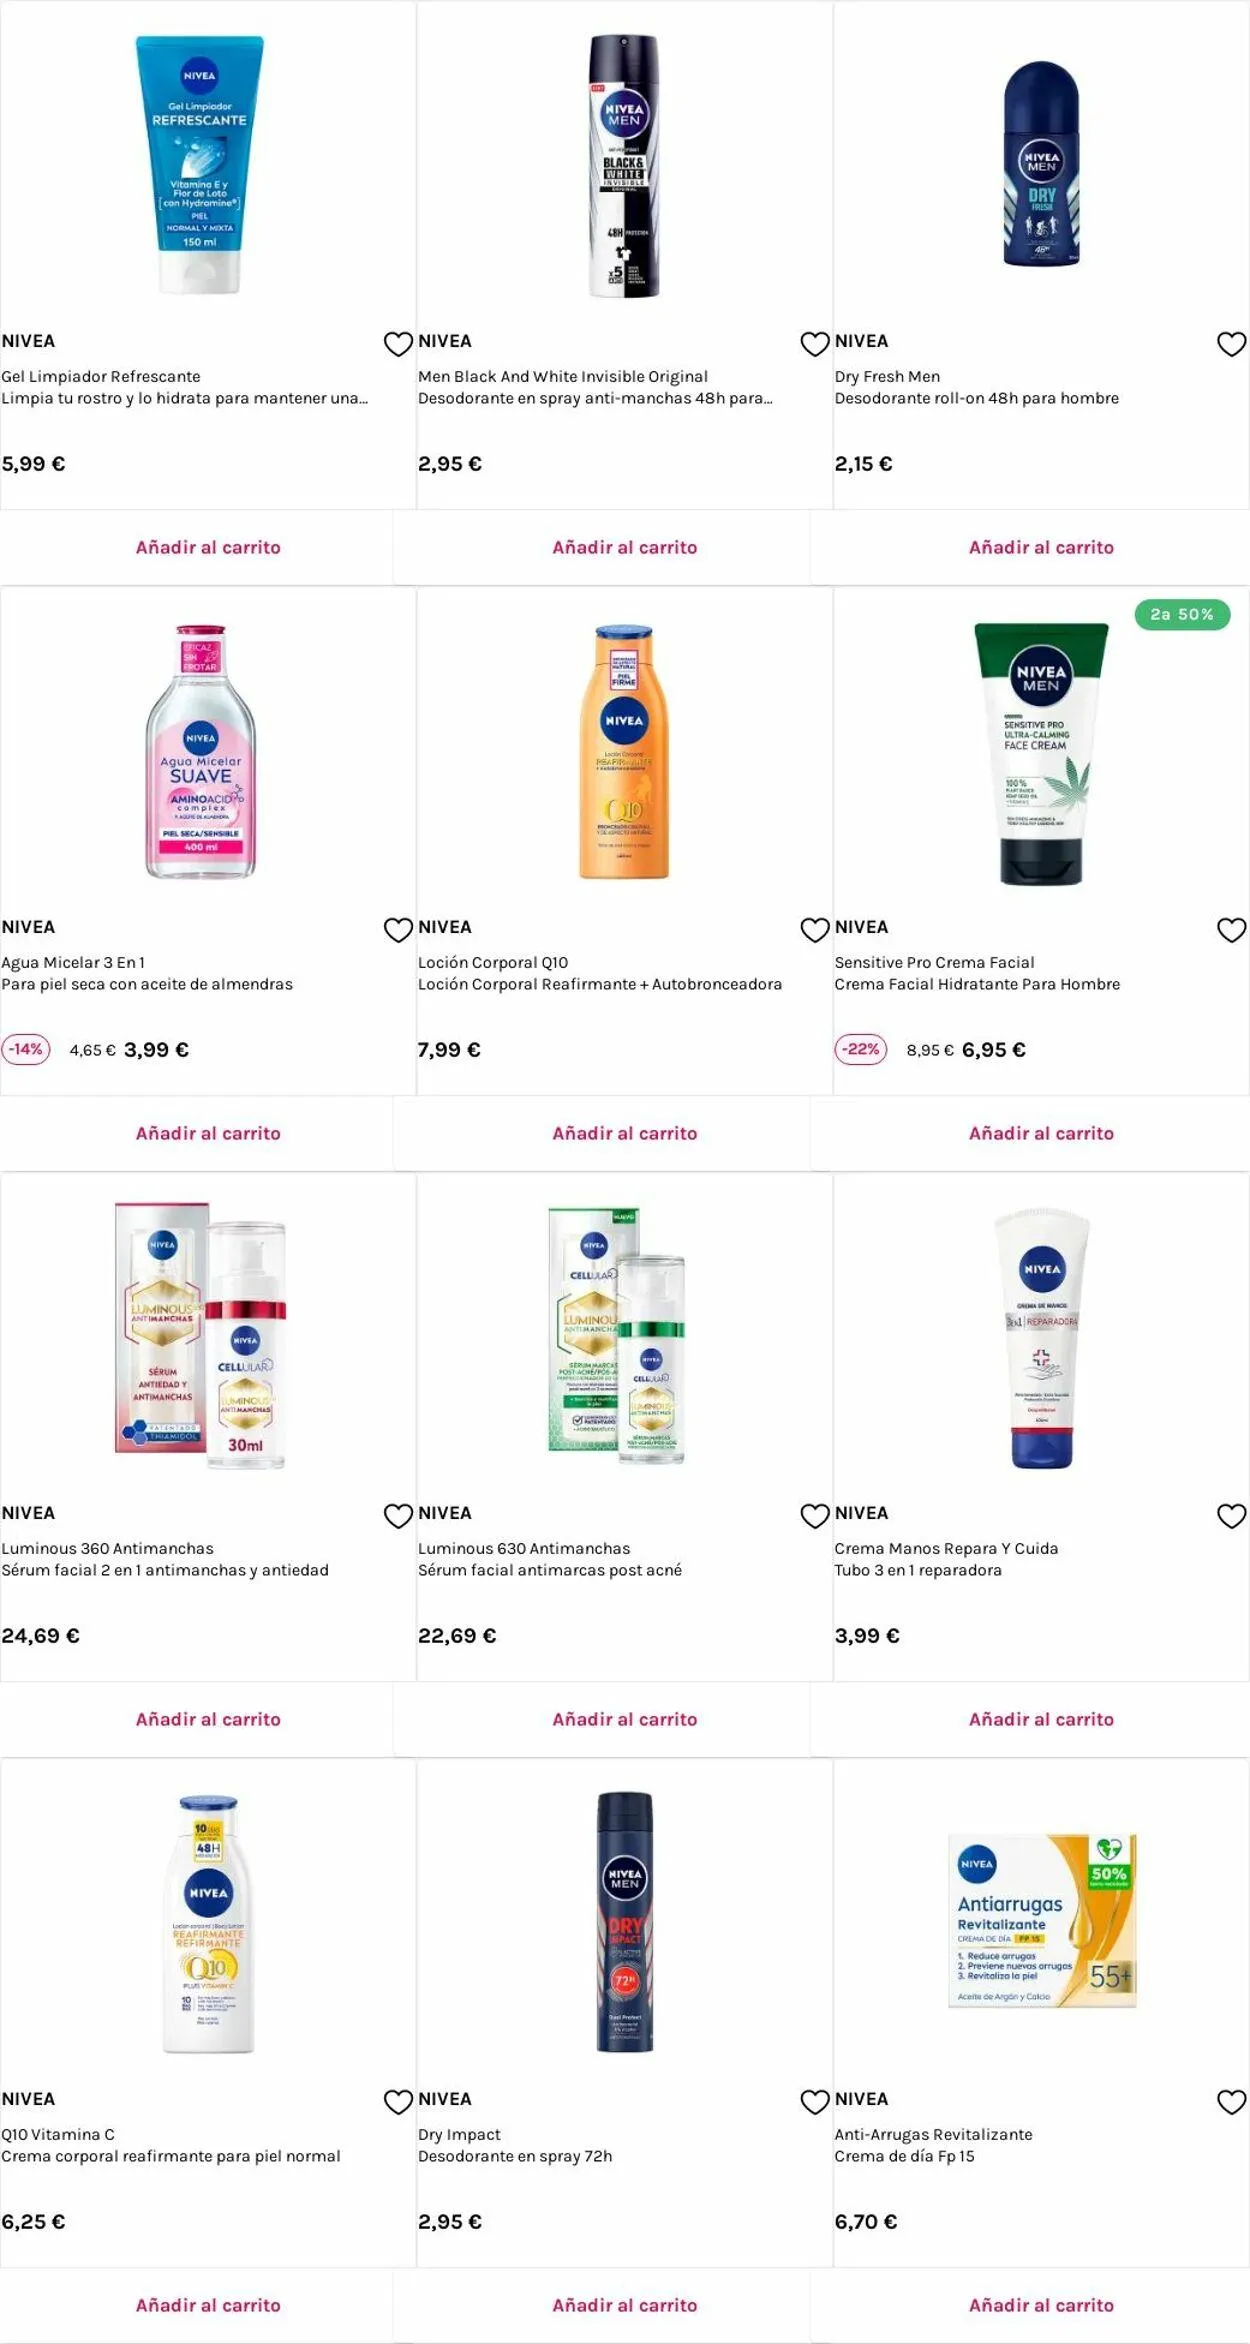The height and width of the screenshot is (2344, 1250).
Task: Toggle favorite heart on Q10 Vitamina C
Action: pyautogui.click(x=398, y=2102)
